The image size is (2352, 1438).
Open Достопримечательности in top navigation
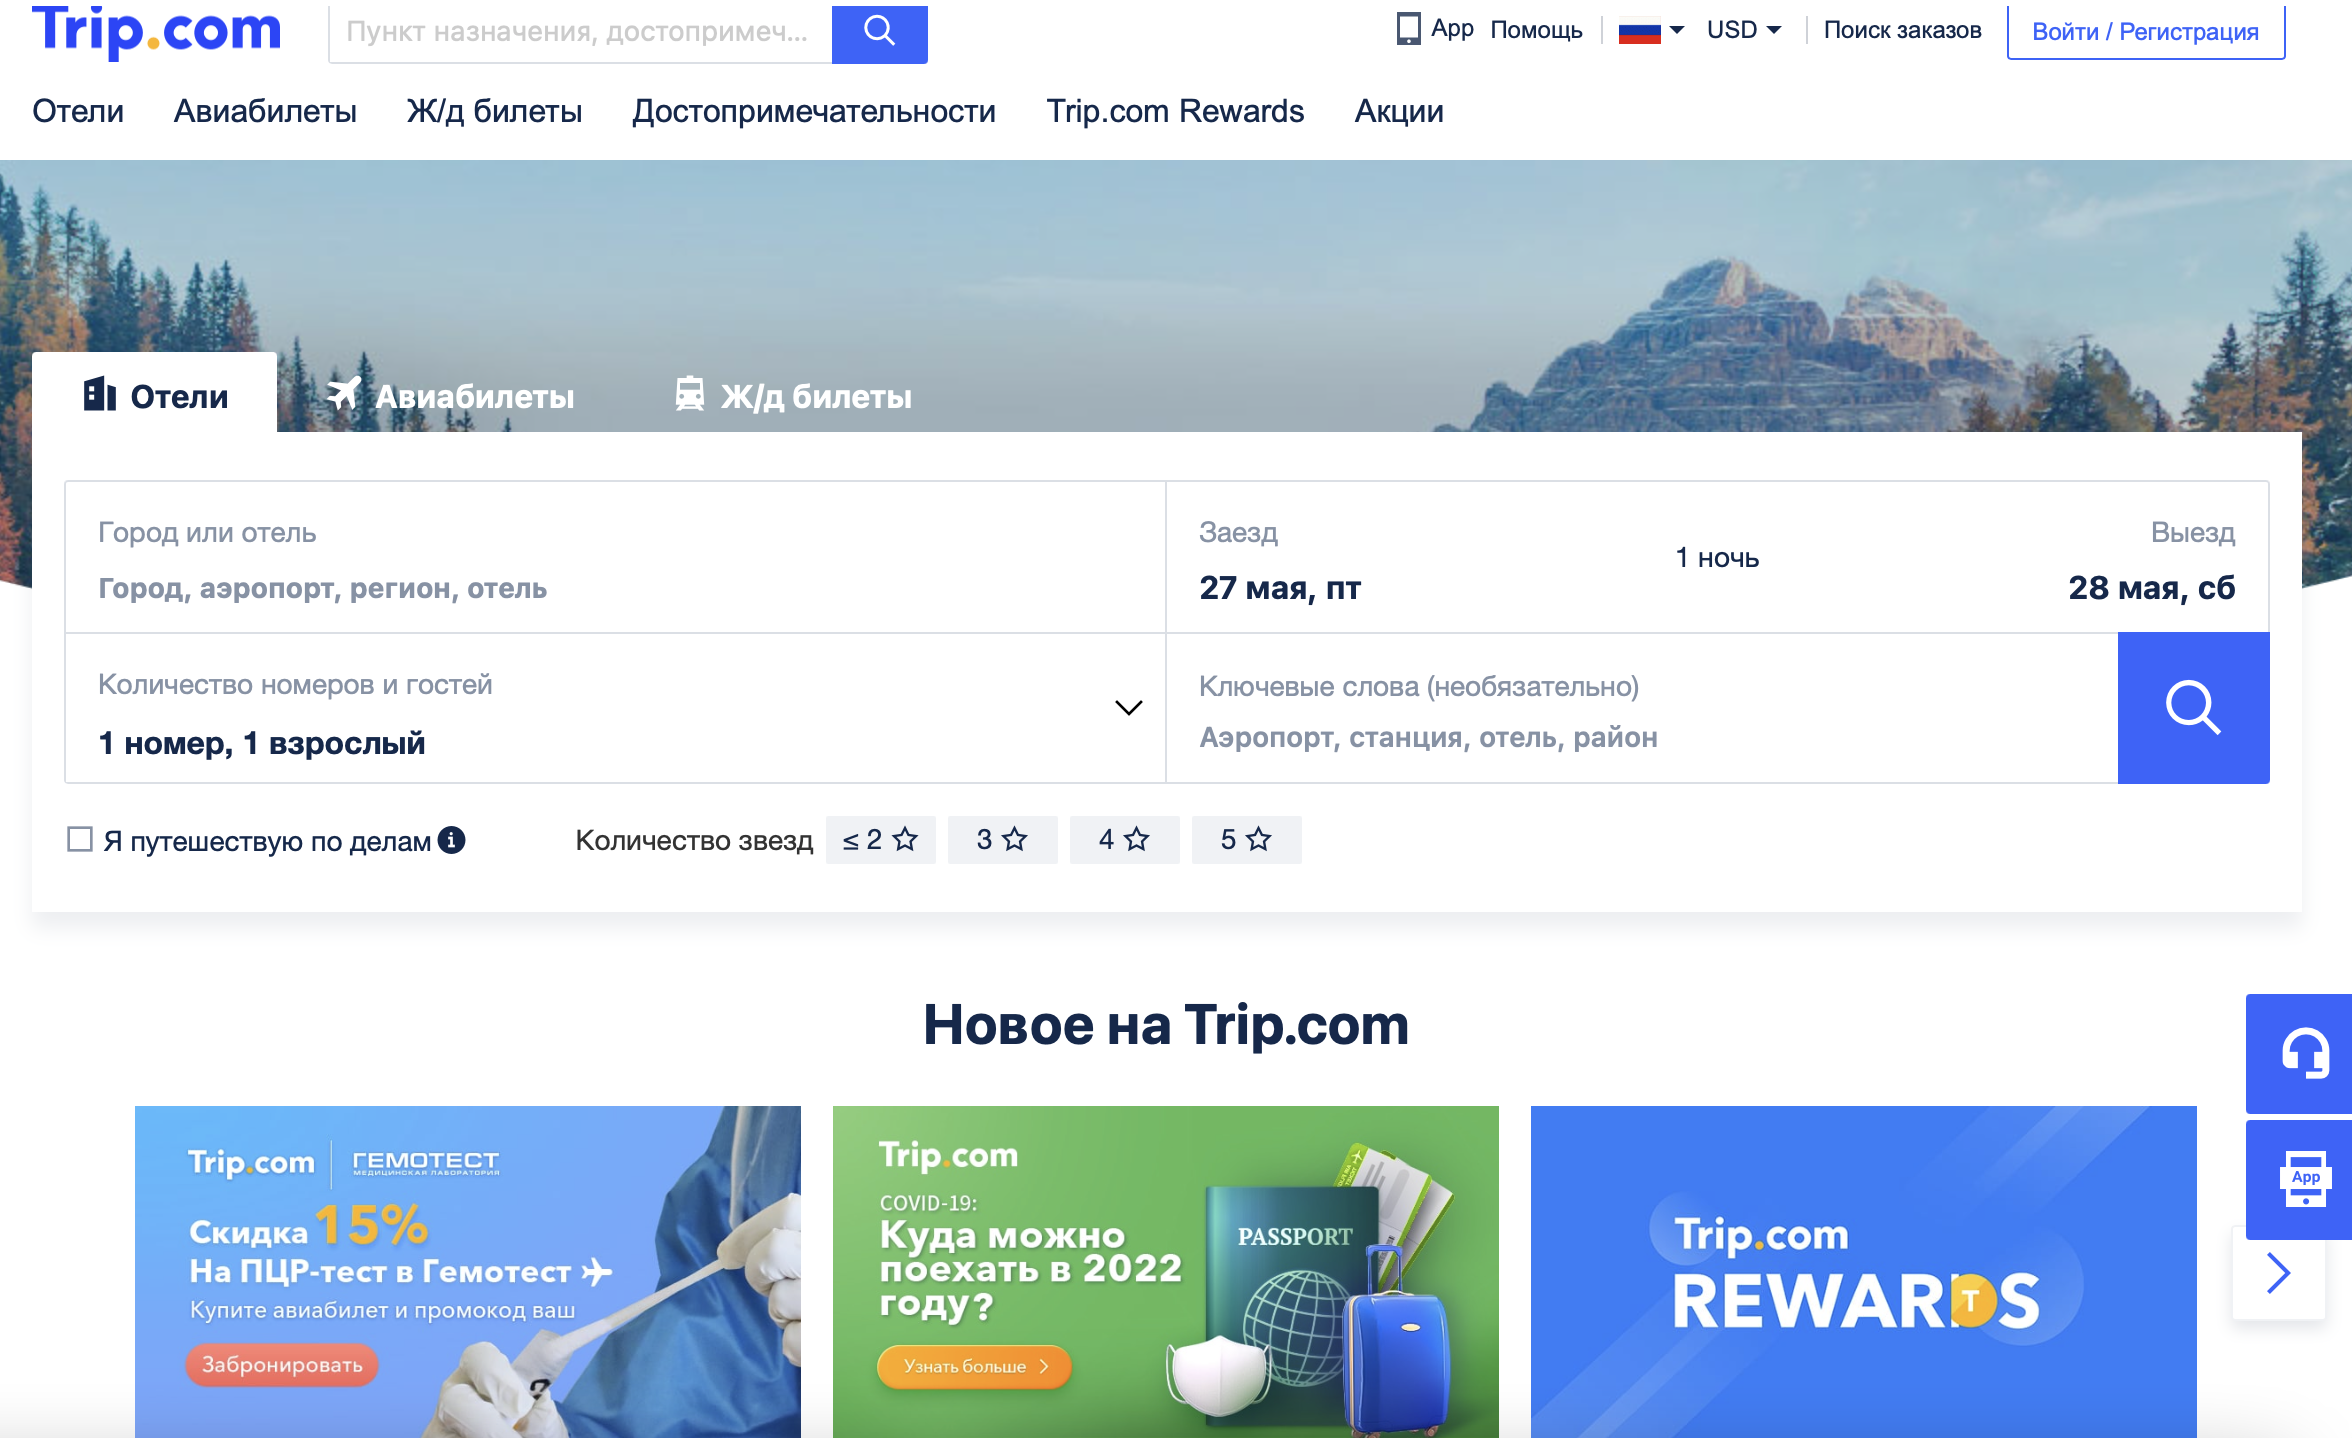(x=814, y=111)
